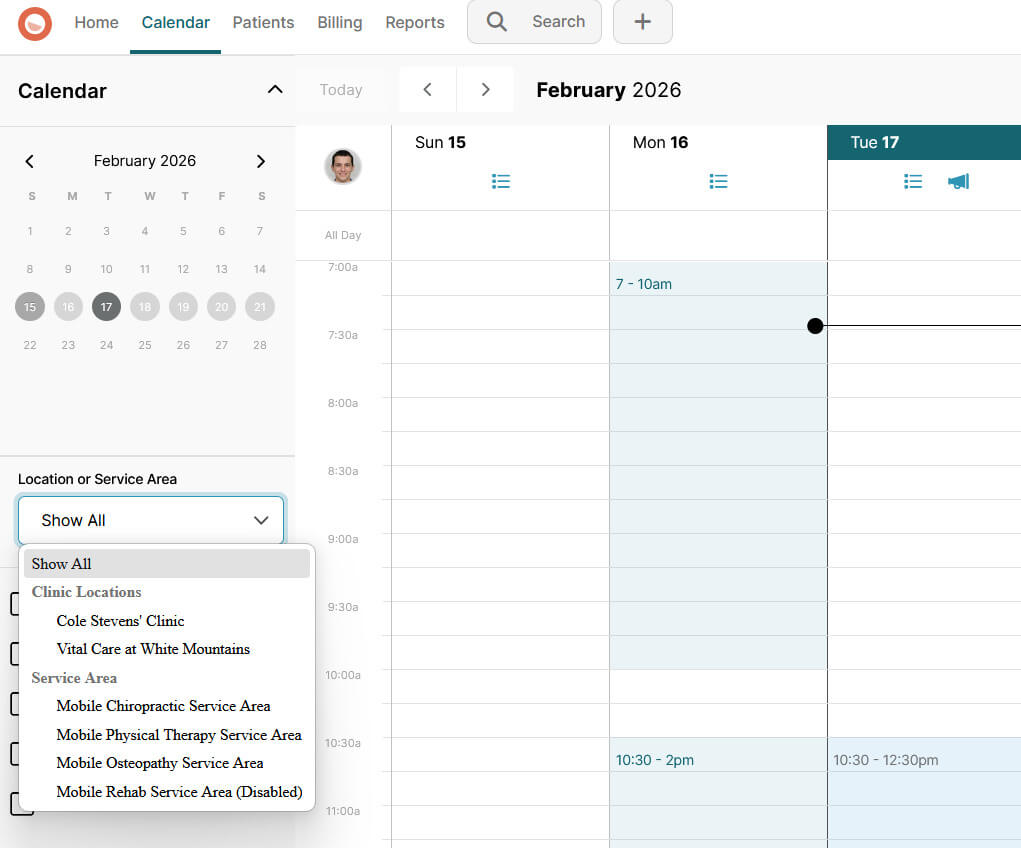Image resolution: width=1021 pixels, height=848 pixels.
Task: Open the Reports section
Action: (415, 22)
